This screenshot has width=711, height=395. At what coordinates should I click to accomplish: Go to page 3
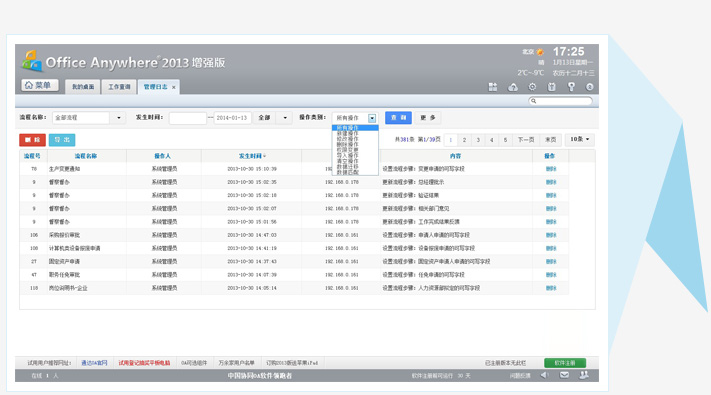tap(478, 140)
